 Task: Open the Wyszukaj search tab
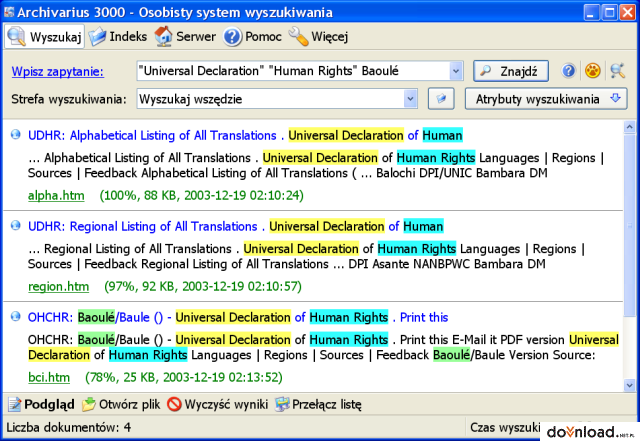tap(44, 37)
